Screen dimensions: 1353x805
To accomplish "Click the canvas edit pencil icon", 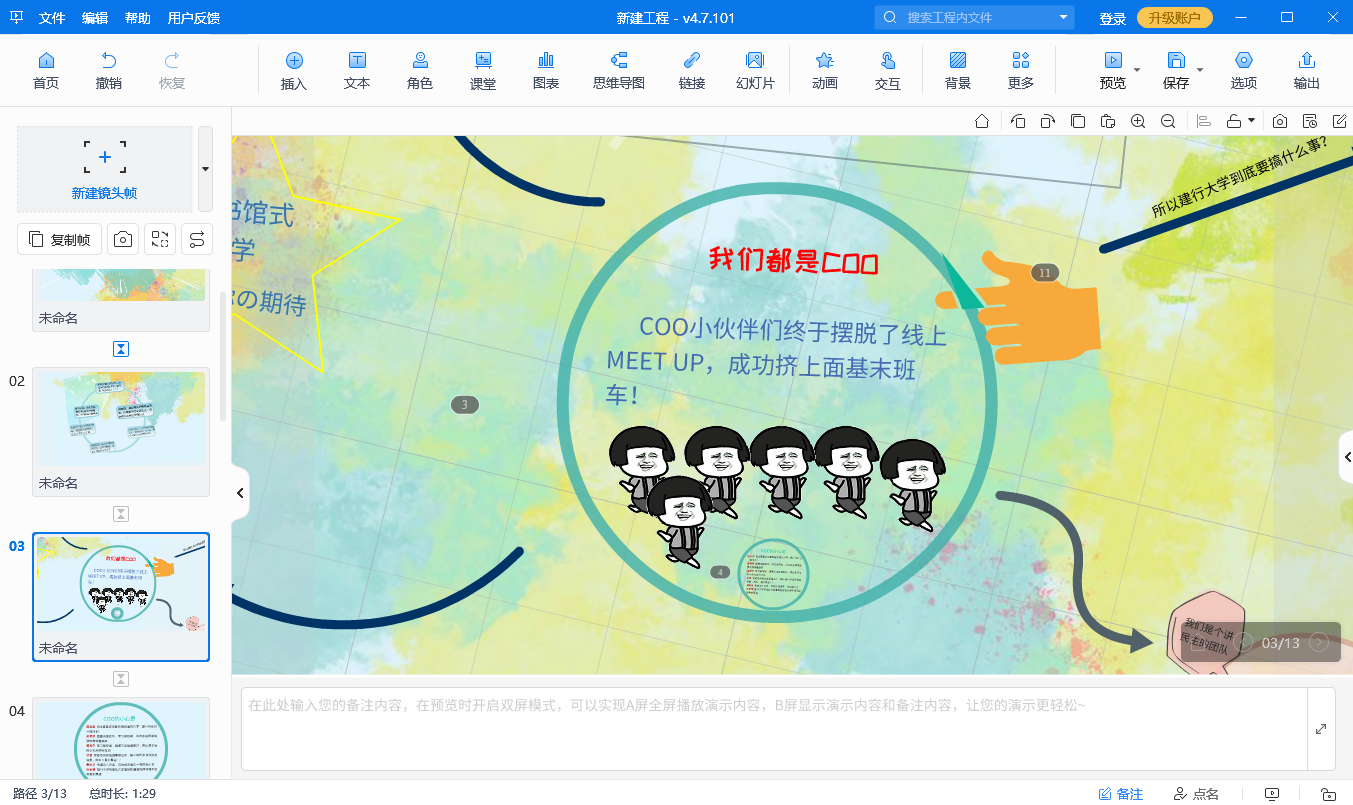I will [1340, 121].
